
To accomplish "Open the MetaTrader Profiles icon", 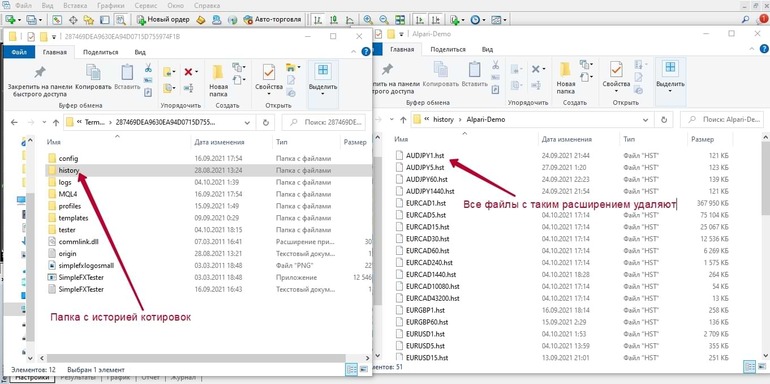I will pos(31,20).
